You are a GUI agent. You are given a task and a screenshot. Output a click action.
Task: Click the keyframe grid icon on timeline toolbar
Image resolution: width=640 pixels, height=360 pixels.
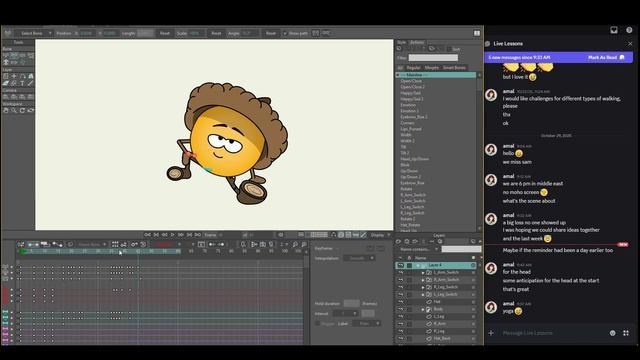115,244
